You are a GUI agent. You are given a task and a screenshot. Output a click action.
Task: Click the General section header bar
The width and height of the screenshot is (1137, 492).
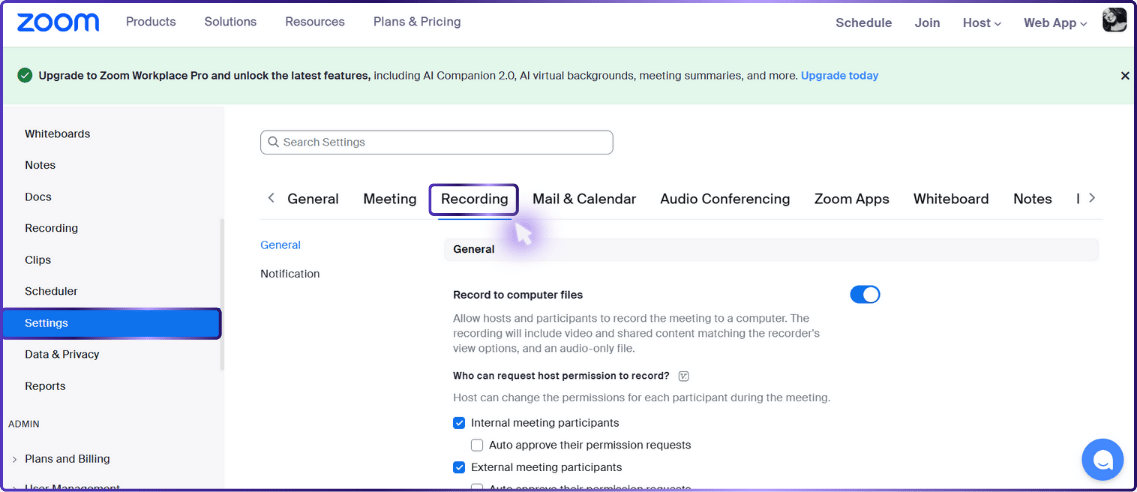(x=772, y=249)
